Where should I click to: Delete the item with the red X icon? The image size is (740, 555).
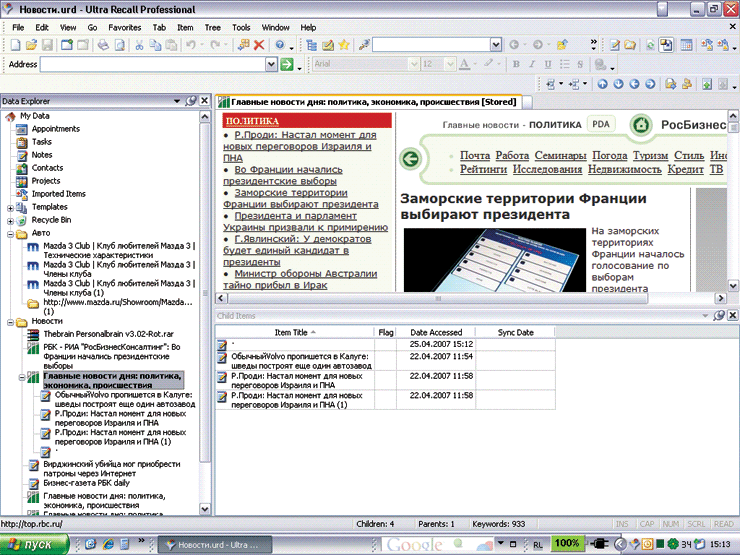pyautogui.click(x=259, y=45)
